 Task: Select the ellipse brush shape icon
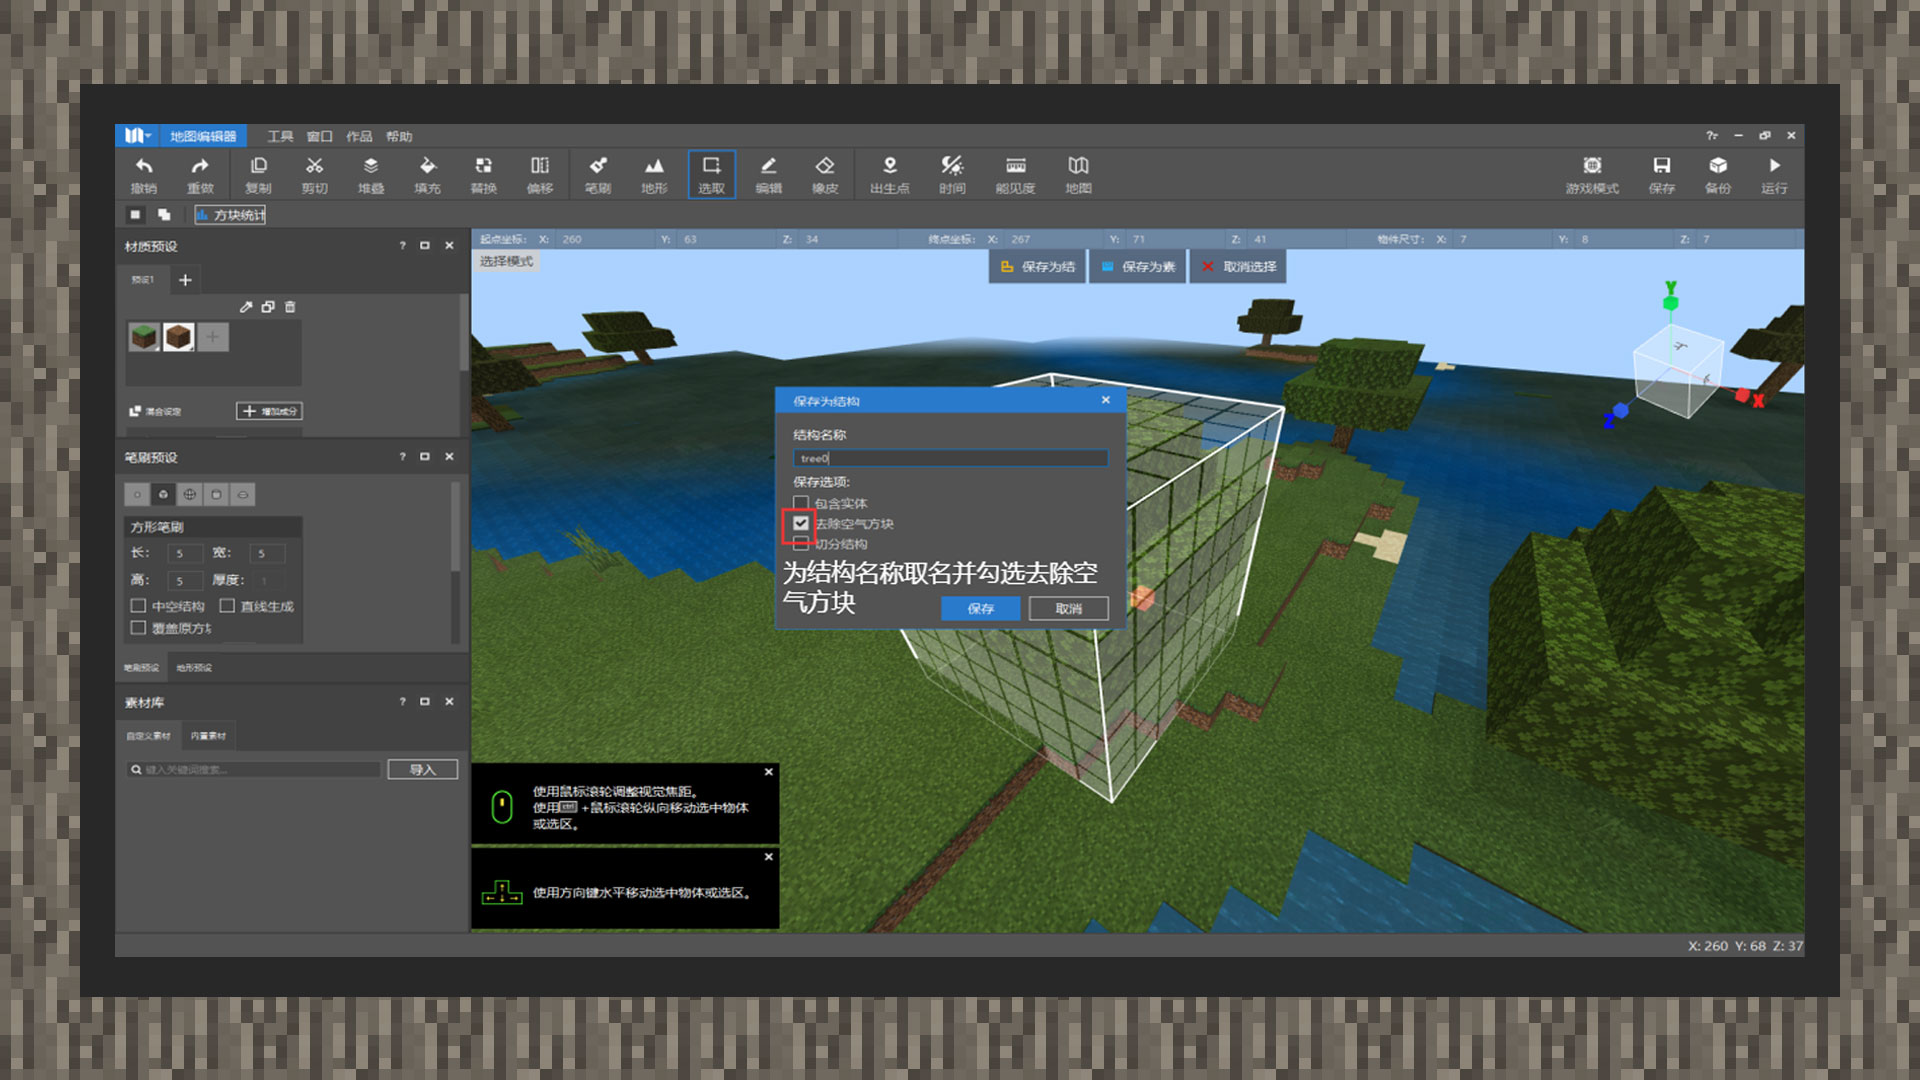(242, 494)
